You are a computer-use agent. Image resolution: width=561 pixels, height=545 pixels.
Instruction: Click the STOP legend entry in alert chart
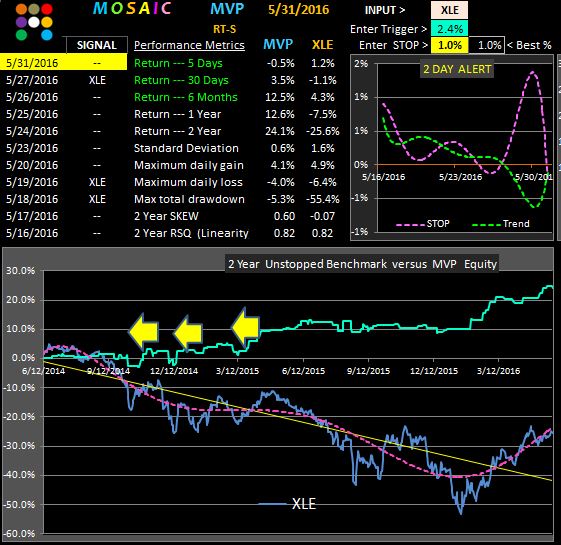point(423,224)
